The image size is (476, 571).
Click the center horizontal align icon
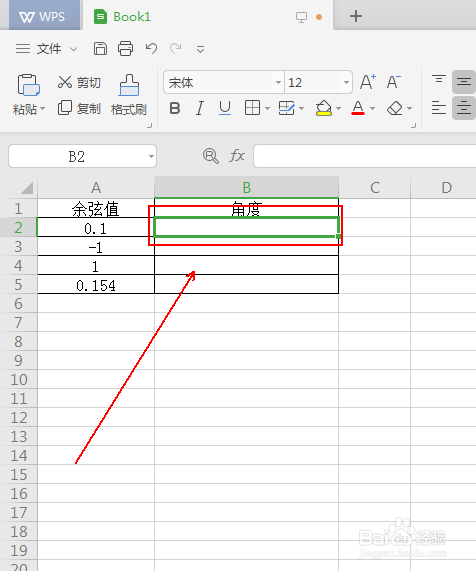tap(464, 108)
